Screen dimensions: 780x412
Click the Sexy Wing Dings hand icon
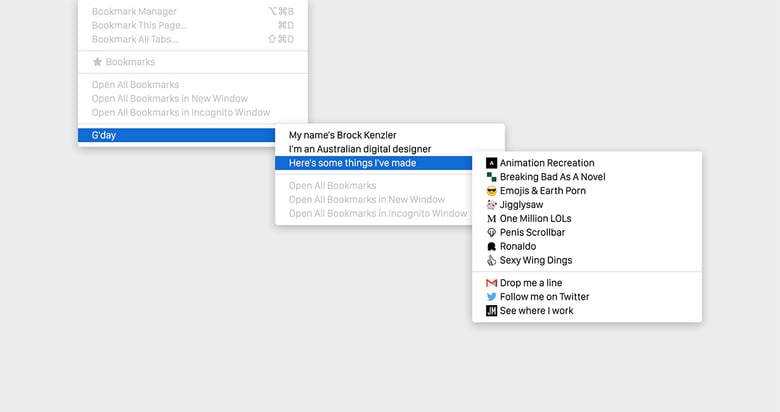click(491, 261)
